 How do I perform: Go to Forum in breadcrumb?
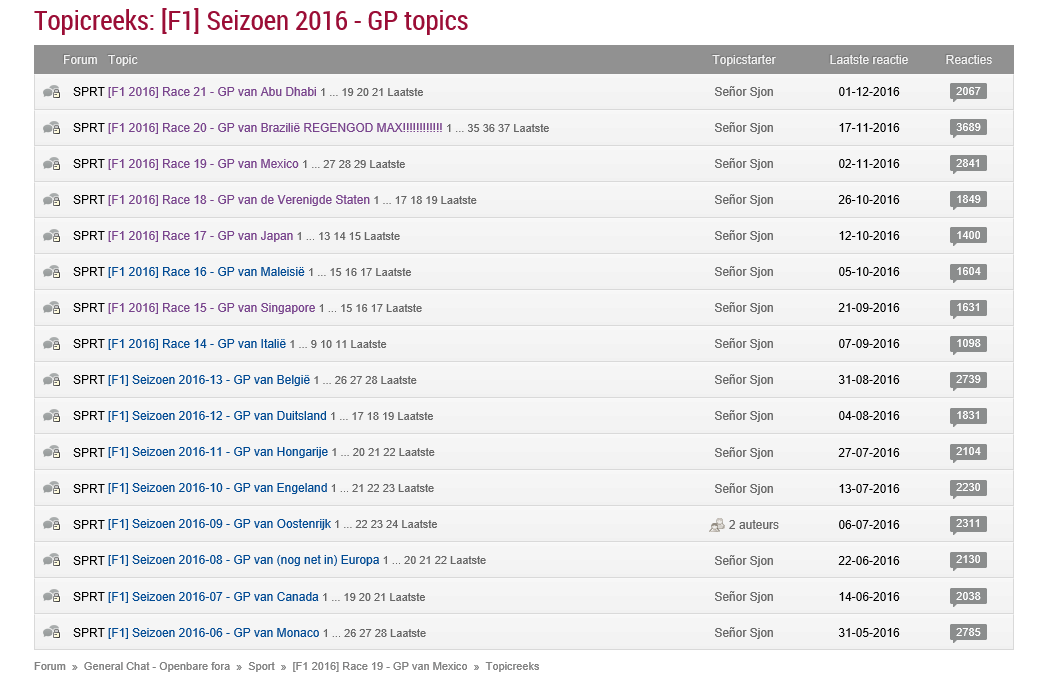[50, 667]
